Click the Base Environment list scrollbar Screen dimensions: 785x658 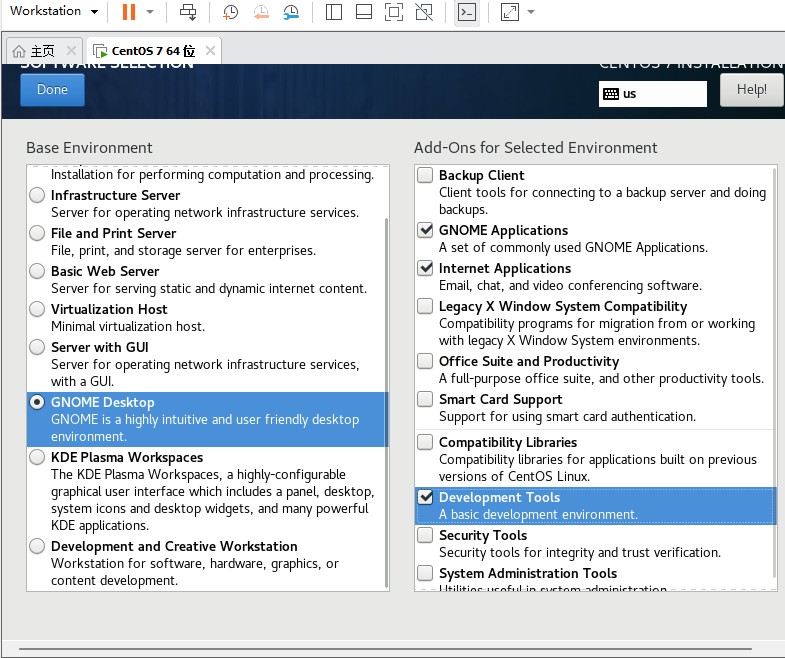[386, 403]
